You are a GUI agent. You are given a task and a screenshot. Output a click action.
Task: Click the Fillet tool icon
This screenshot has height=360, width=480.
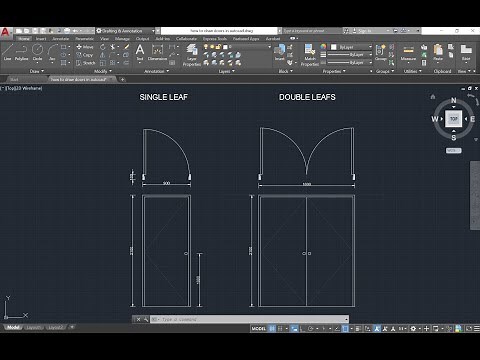(x=113, y=55)
